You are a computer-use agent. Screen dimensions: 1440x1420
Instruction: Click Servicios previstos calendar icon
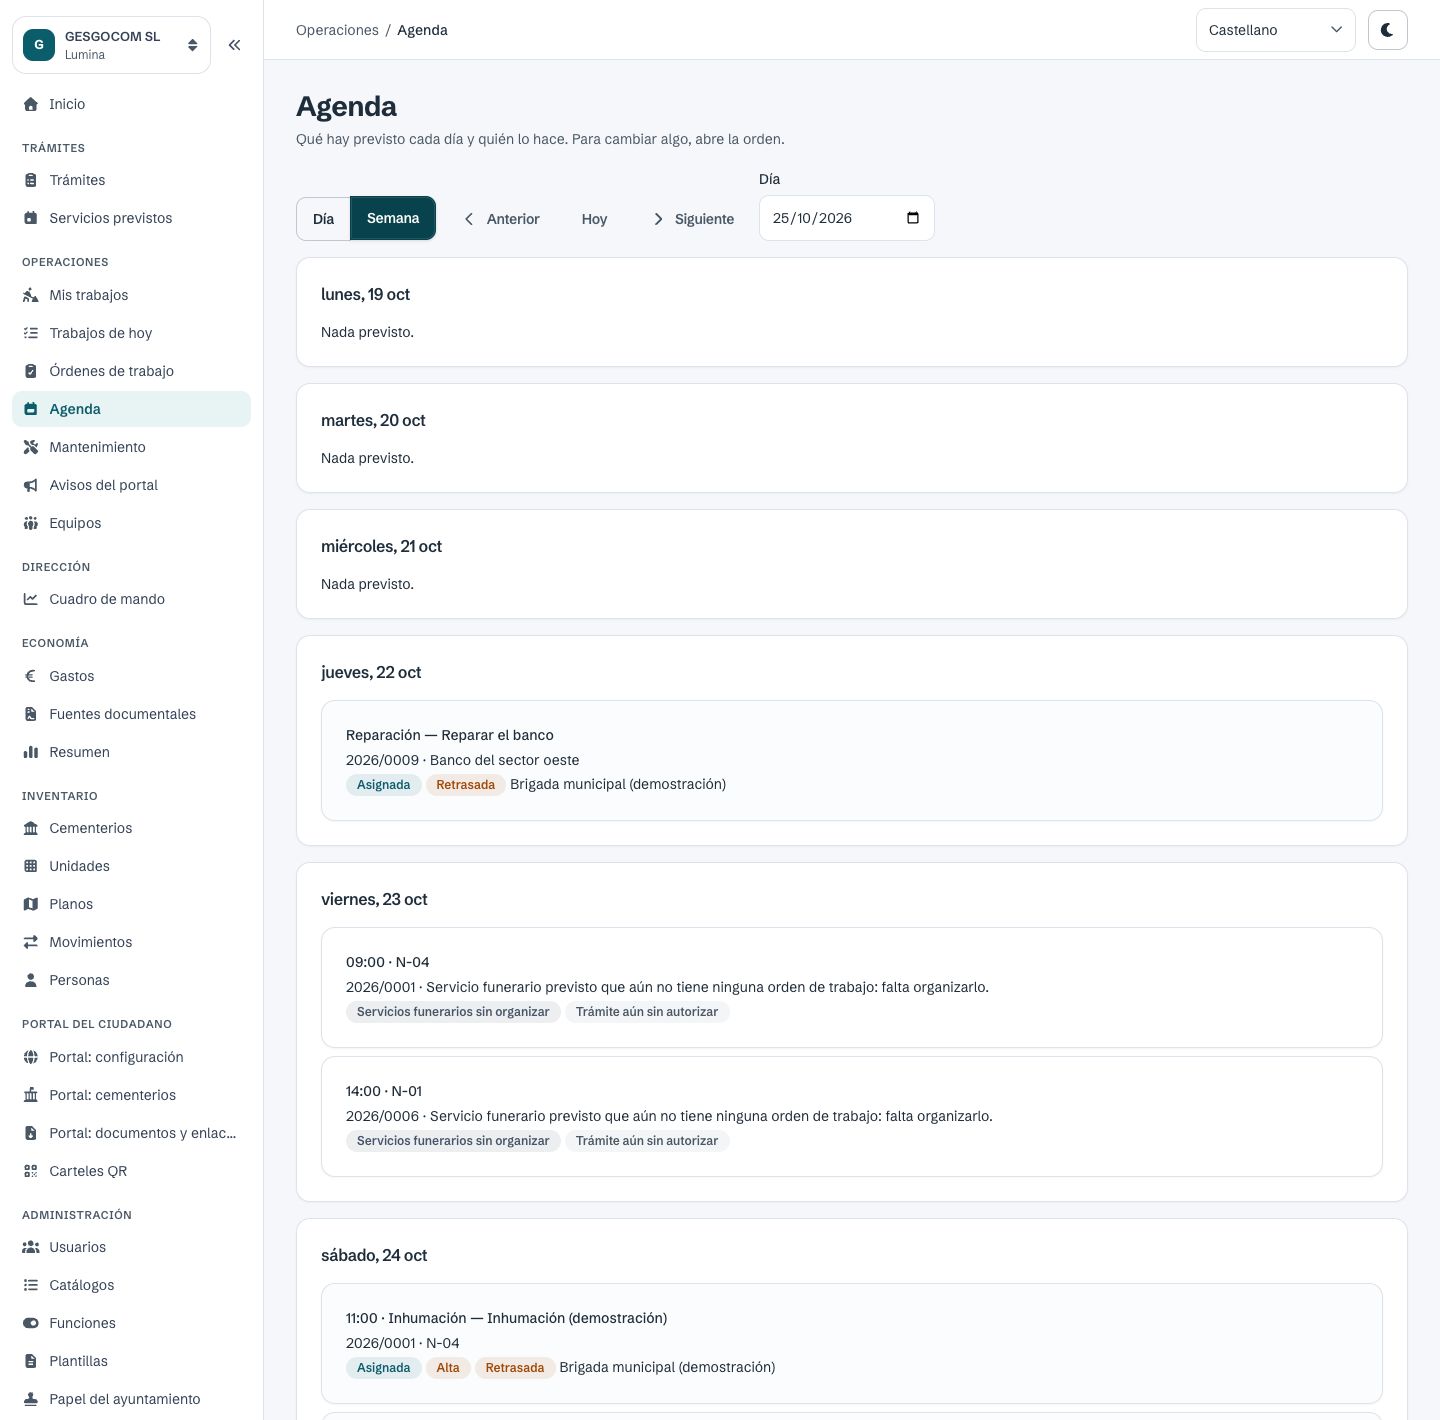click(31, 218)
